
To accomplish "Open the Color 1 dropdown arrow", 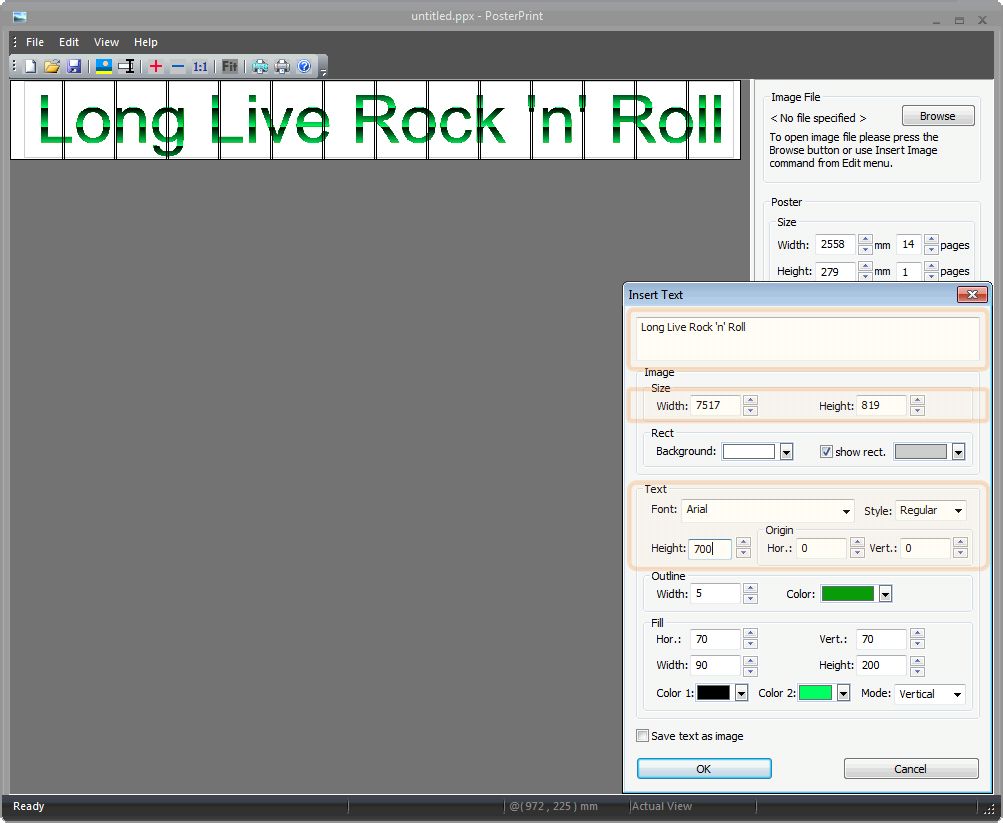I will coord(741,693).
